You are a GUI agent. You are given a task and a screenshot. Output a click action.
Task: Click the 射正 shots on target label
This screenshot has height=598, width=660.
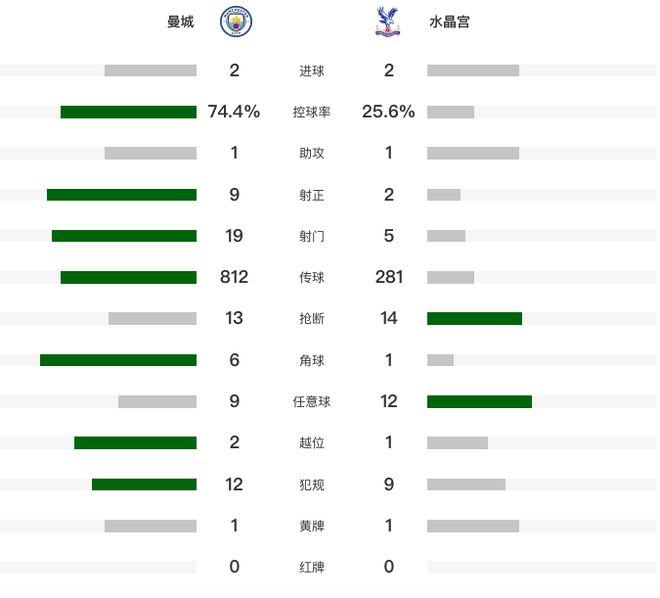(x=311, y=195)
